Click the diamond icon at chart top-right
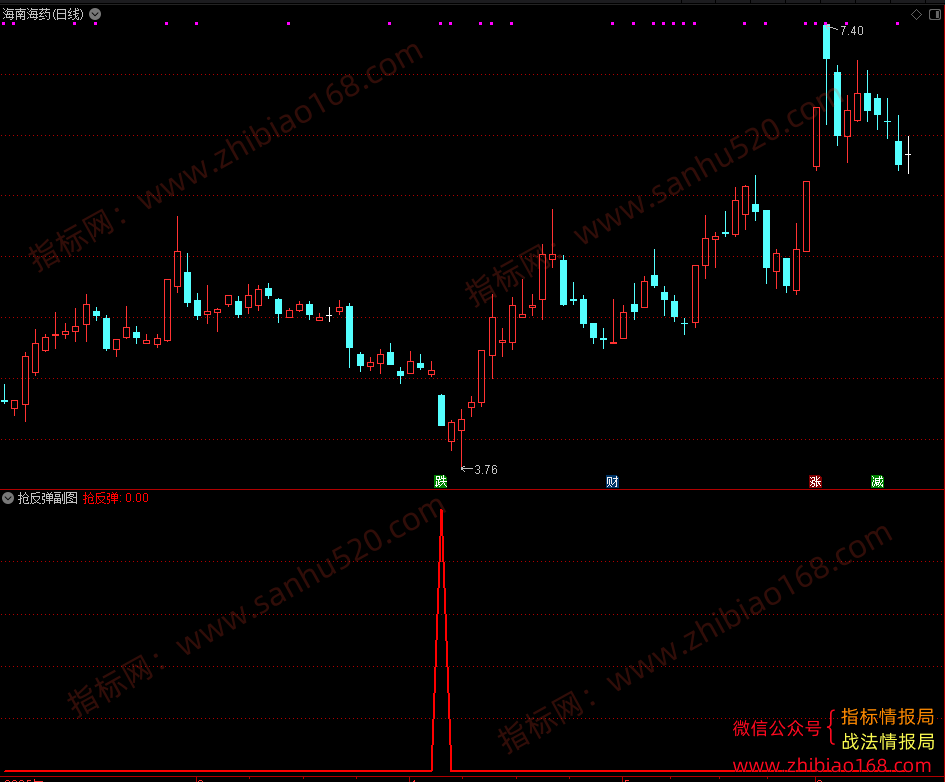The image size is (945, 782). [x=916, y=14]
